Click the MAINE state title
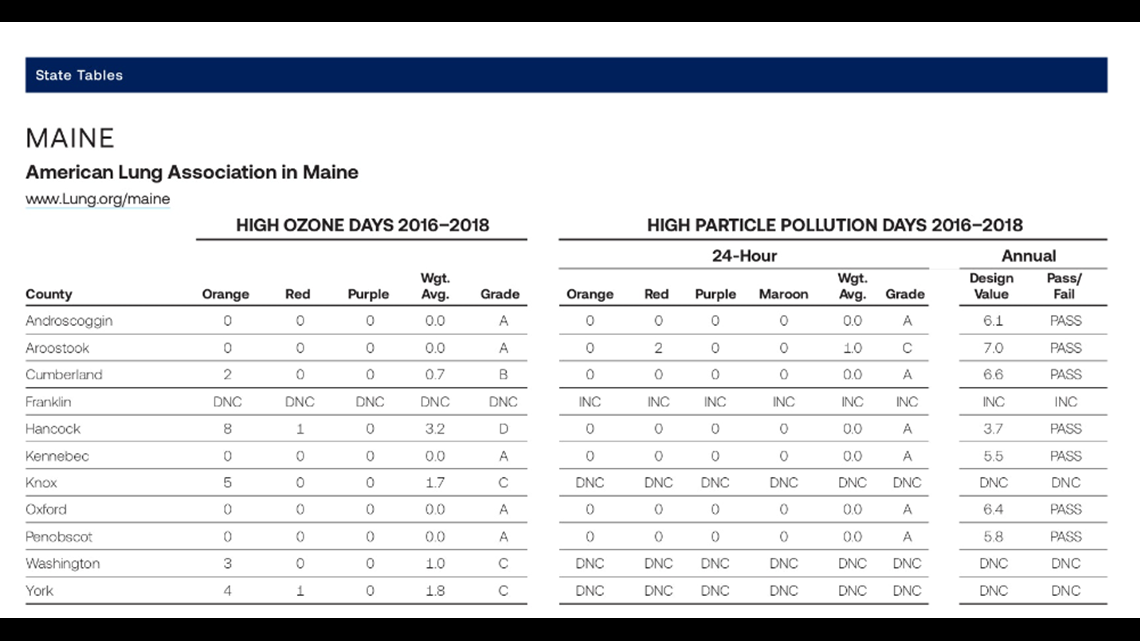Image resolution: width=1140 pixels, height=641 pixels. pyautogui.click(x=70, y=138)
